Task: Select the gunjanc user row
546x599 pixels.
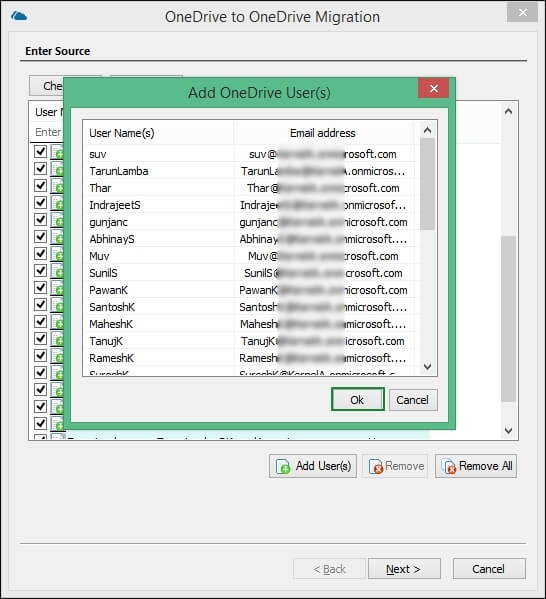Action: coord(248,222)
